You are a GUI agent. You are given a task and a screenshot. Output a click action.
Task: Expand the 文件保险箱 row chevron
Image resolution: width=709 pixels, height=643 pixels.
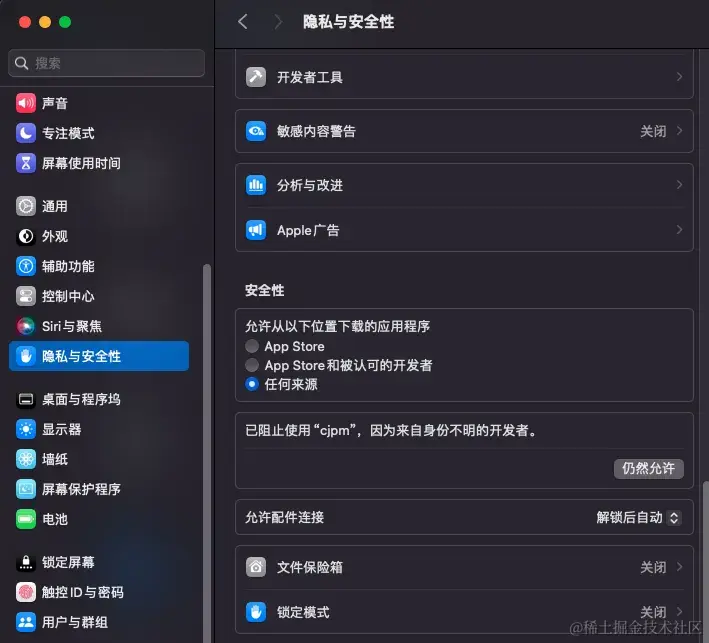pyautogui.click(x=679, y=567)
